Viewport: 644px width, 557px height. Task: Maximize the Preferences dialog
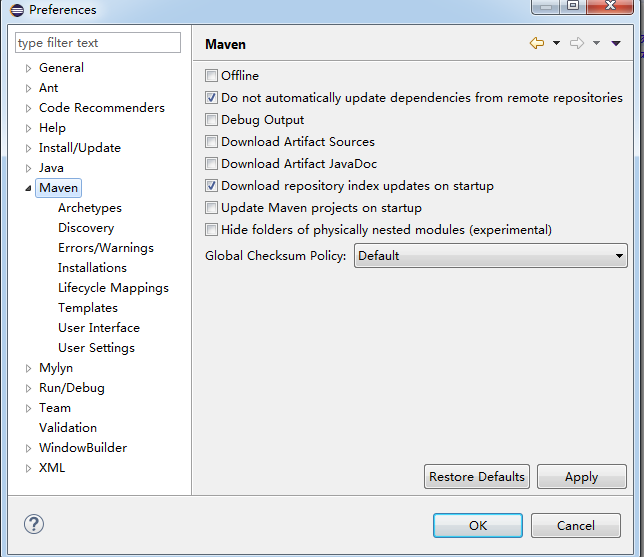[x=573, y=6]
